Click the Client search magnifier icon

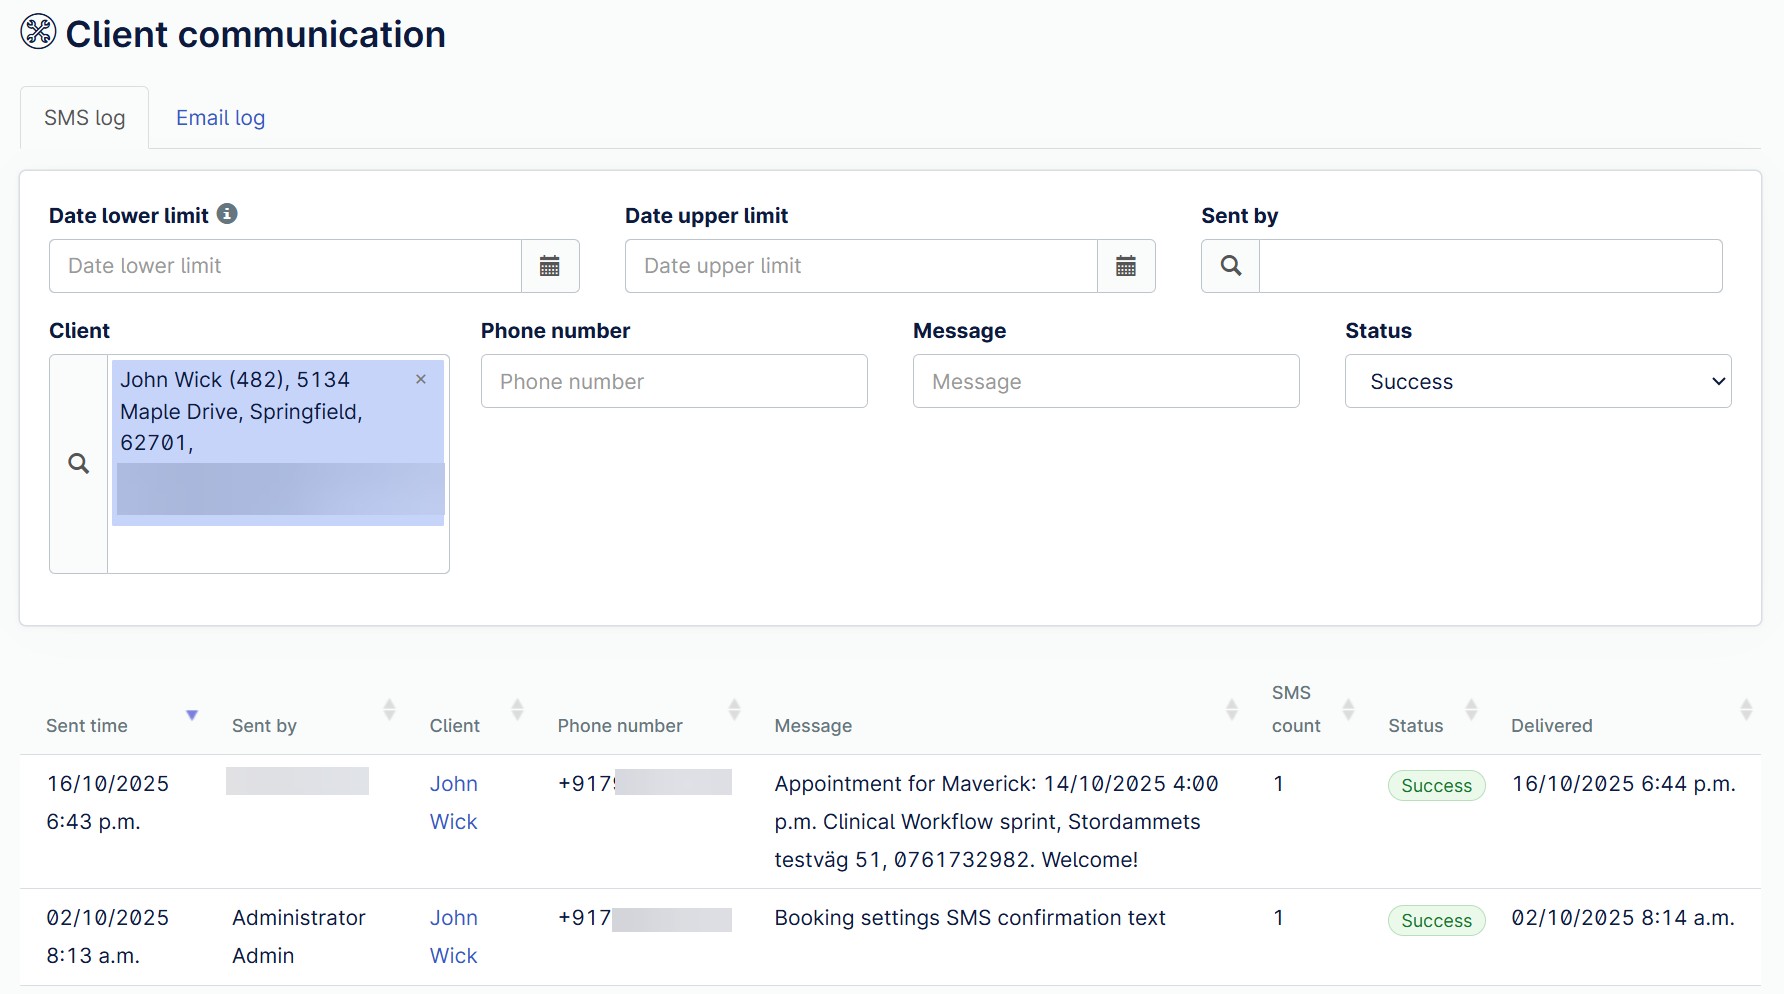79,464
